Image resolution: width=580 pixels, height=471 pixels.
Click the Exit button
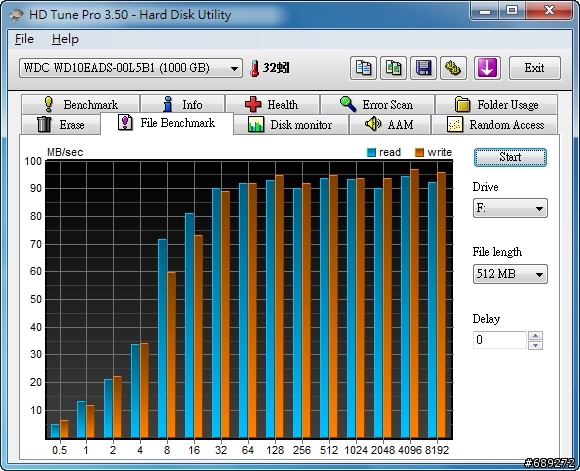point(535,68)
